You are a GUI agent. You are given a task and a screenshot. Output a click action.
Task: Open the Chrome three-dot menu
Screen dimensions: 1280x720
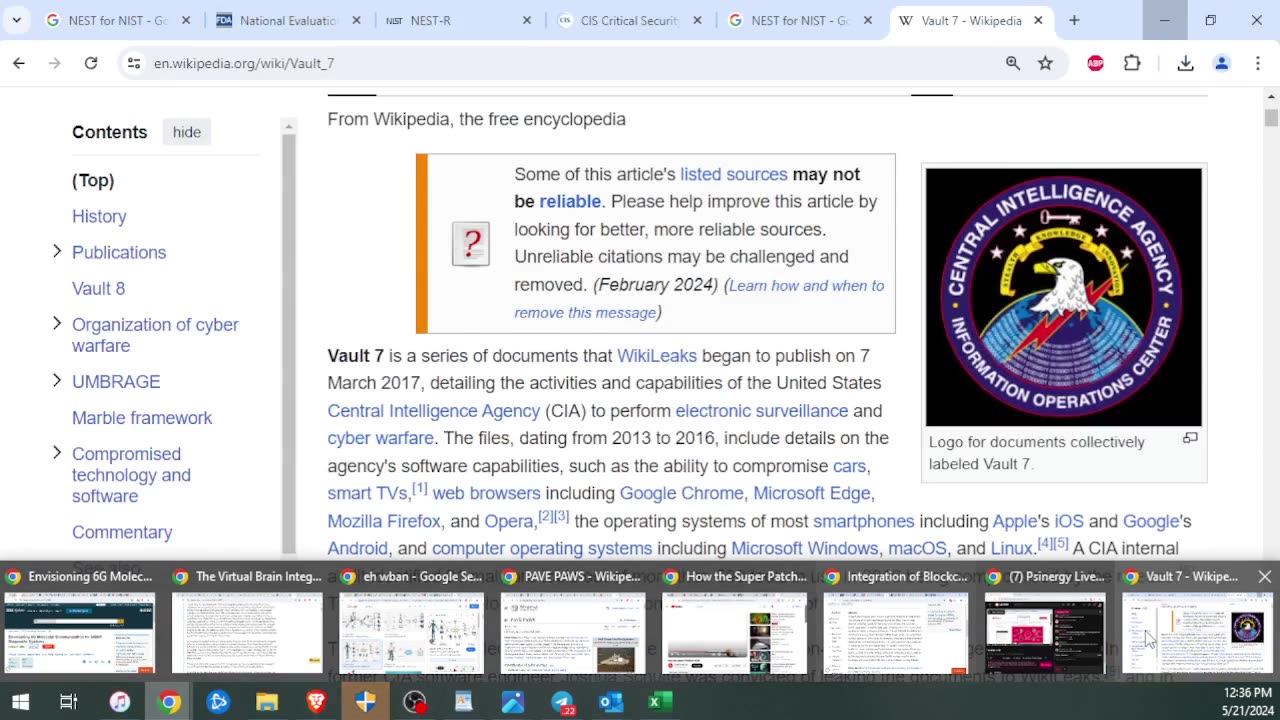1258,63
